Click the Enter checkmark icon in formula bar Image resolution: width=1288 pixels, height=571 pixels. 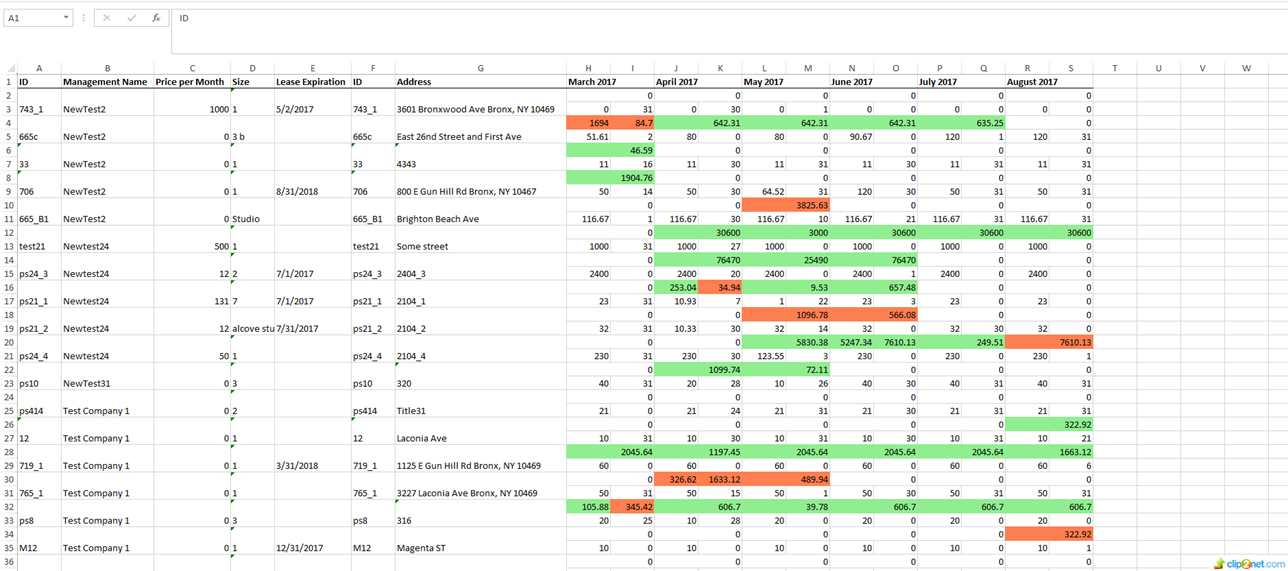coord(131,18)
